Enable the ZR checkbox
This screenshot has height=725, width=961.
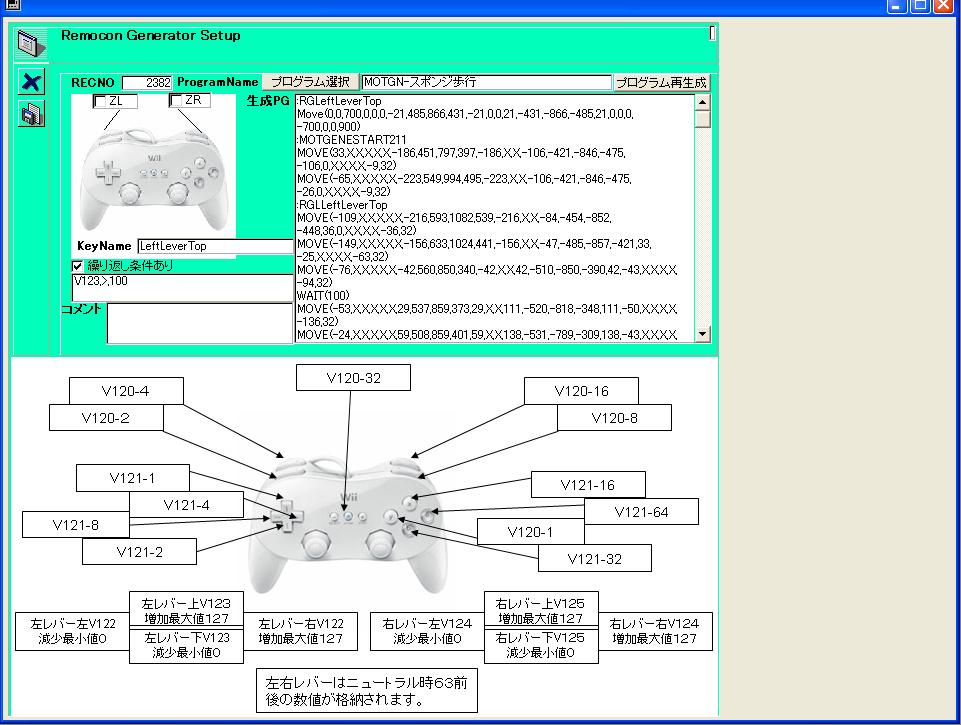coord(176,100)
